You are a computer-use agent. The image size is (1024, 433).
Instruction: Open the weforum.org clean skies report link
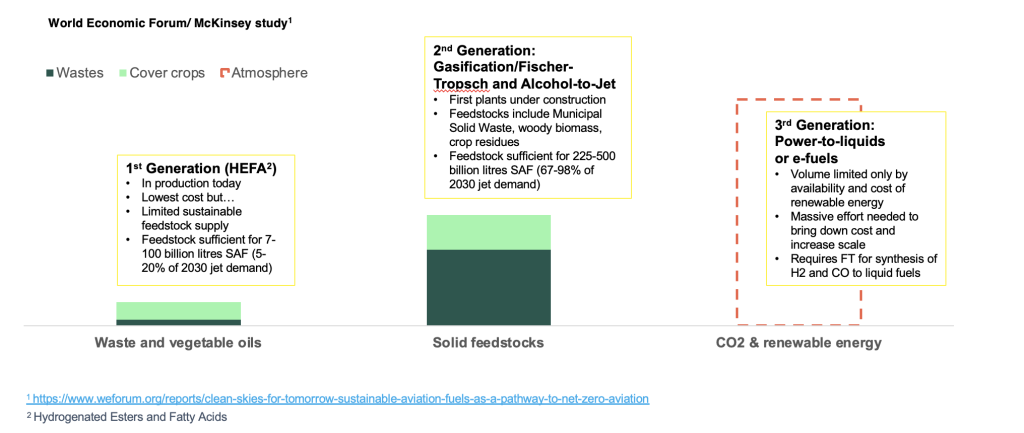(x=341, y=398)
